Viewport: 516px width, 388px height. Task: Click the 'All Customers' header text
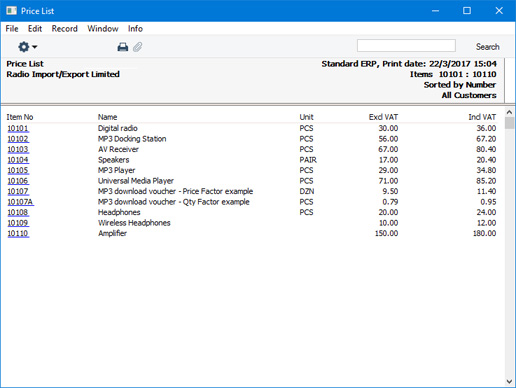469,95
